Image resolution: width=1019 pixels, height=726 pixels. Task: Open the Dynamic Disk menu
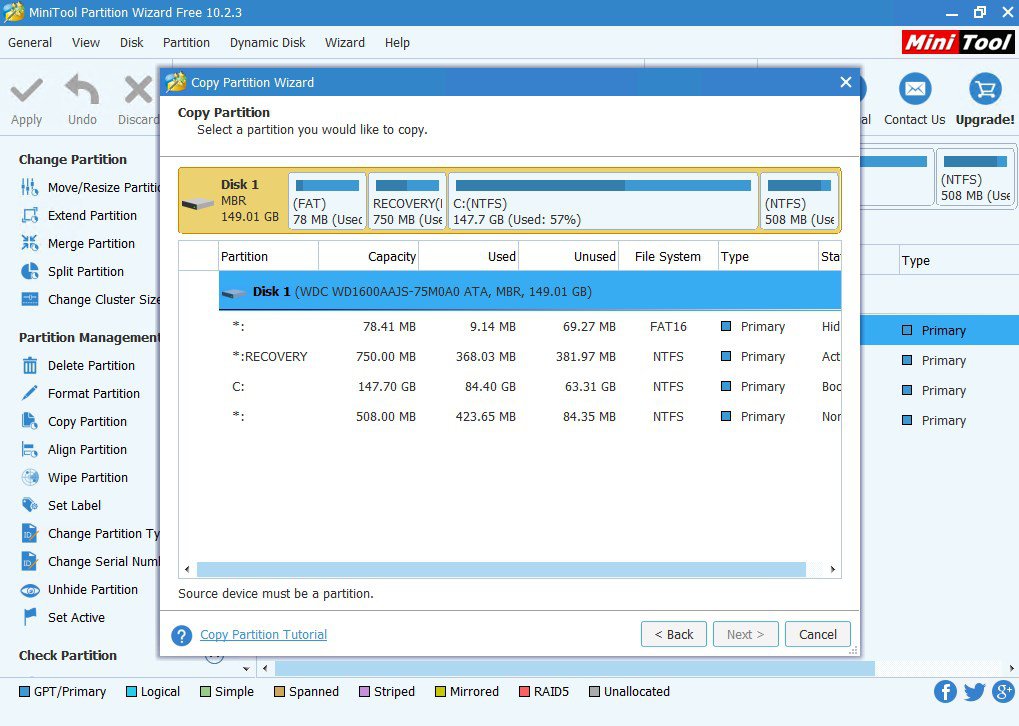[267, 43]
